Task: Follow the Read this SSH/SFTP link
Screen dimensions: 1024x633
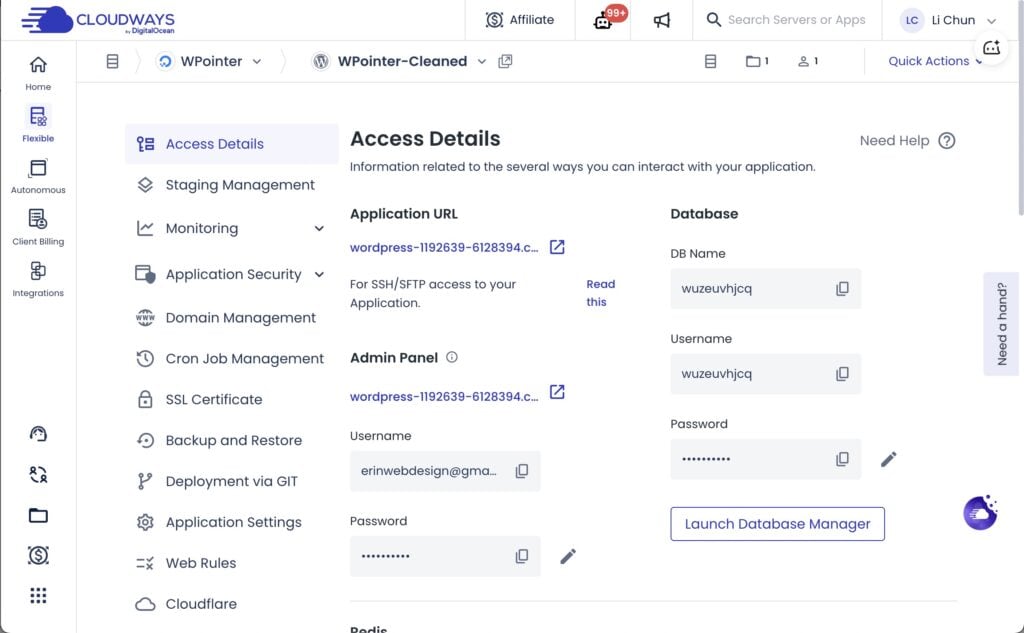Action: coord(600,293)
